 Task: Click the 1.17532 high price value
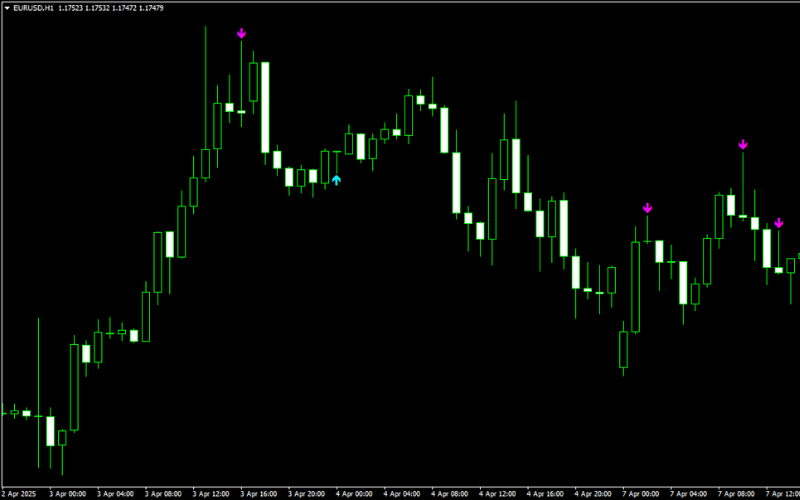97,8
